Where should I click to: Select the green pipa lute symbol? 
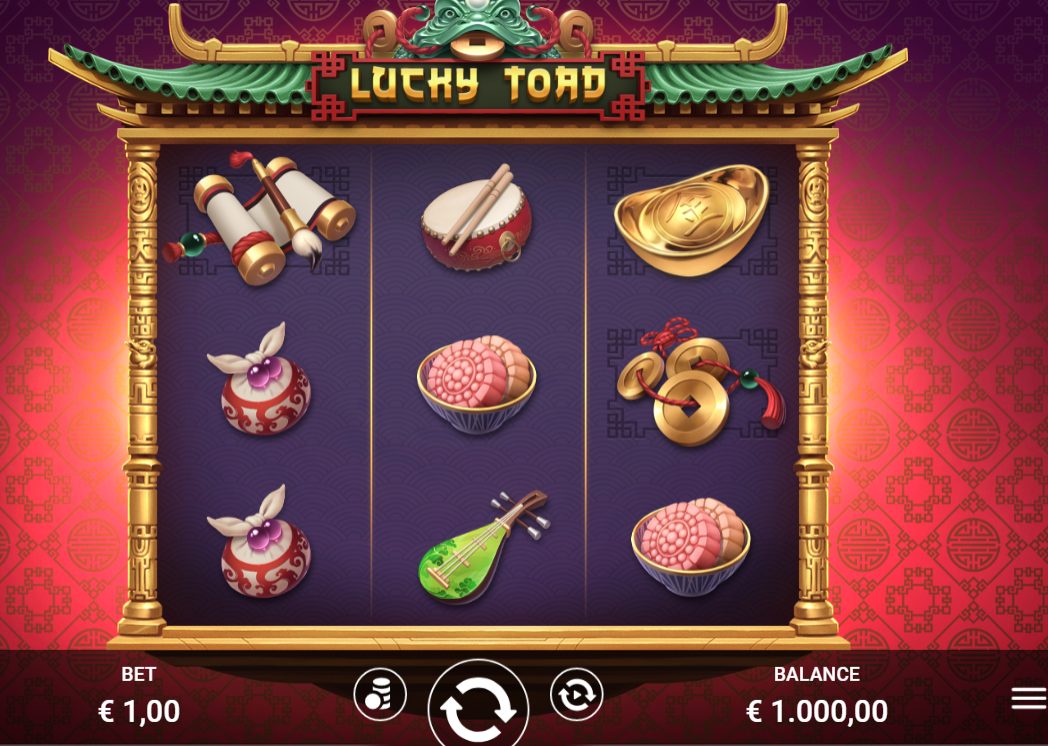tap(483, 547)
